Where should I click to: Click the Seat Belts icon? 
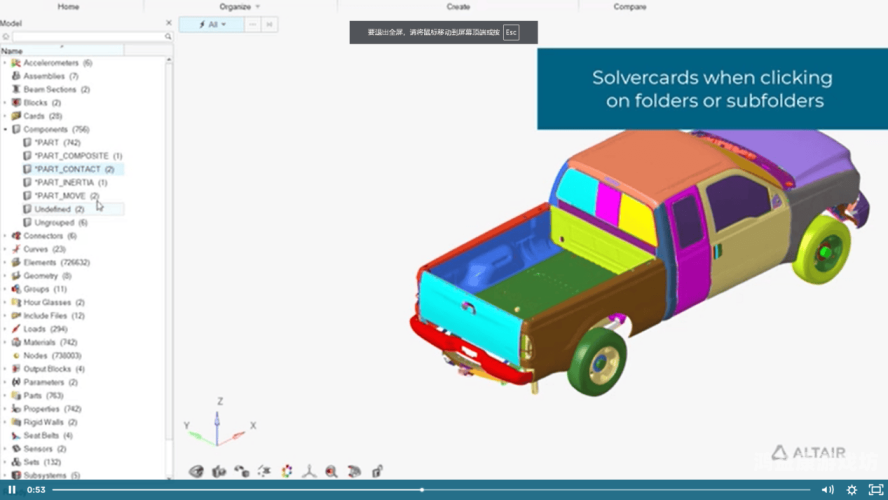(x=16, y=435)
